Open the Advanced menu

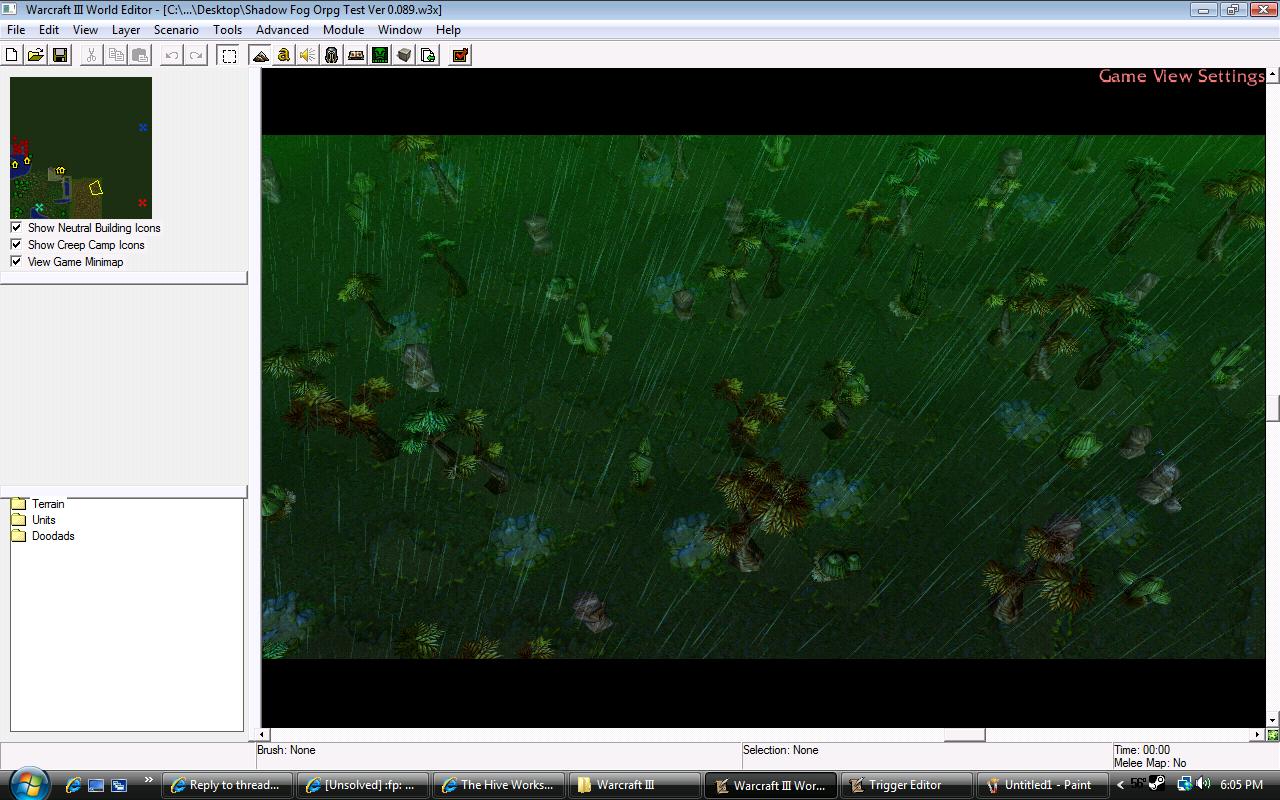tap(282, 29)
